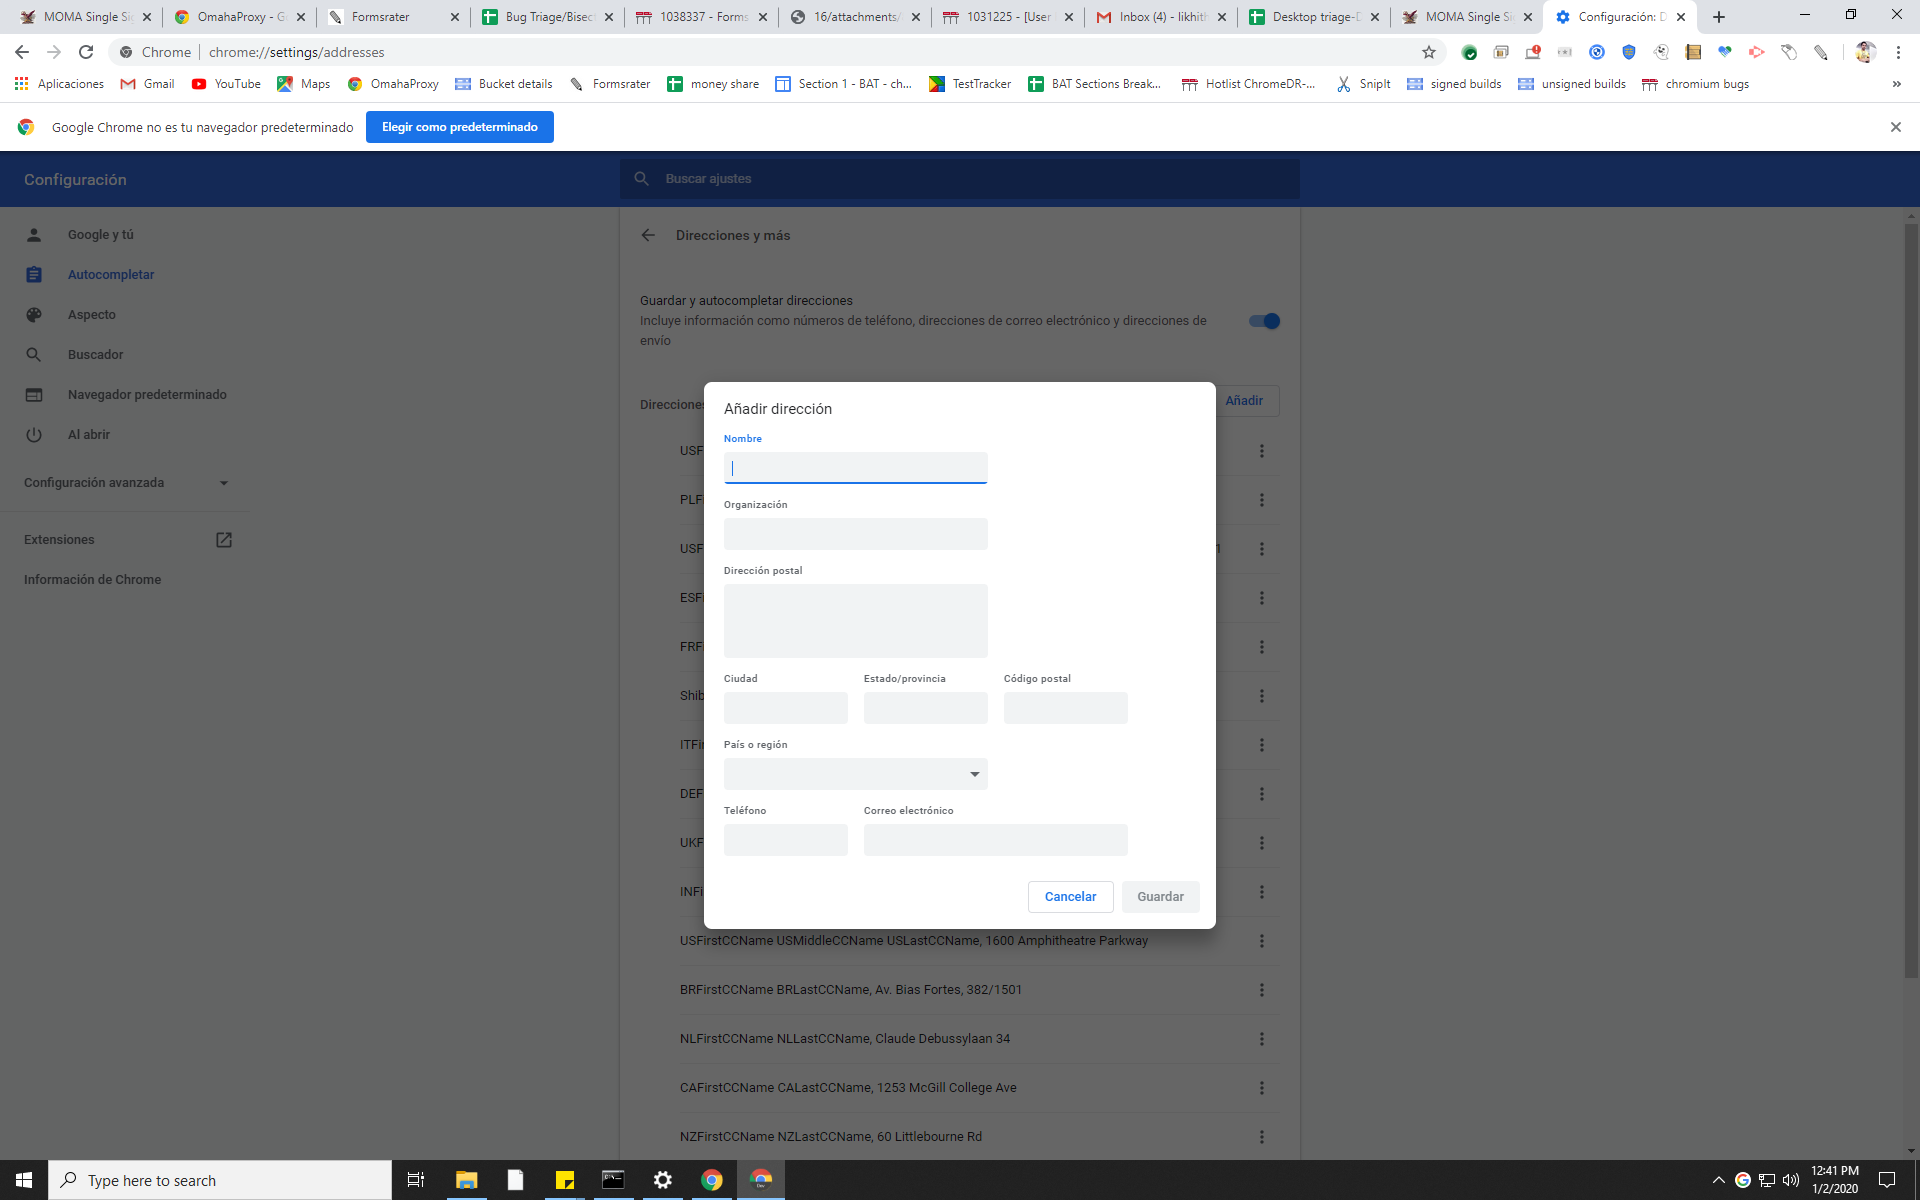Open Chrome's three-dot main menu
1920x1200 pixels.
1898,52
